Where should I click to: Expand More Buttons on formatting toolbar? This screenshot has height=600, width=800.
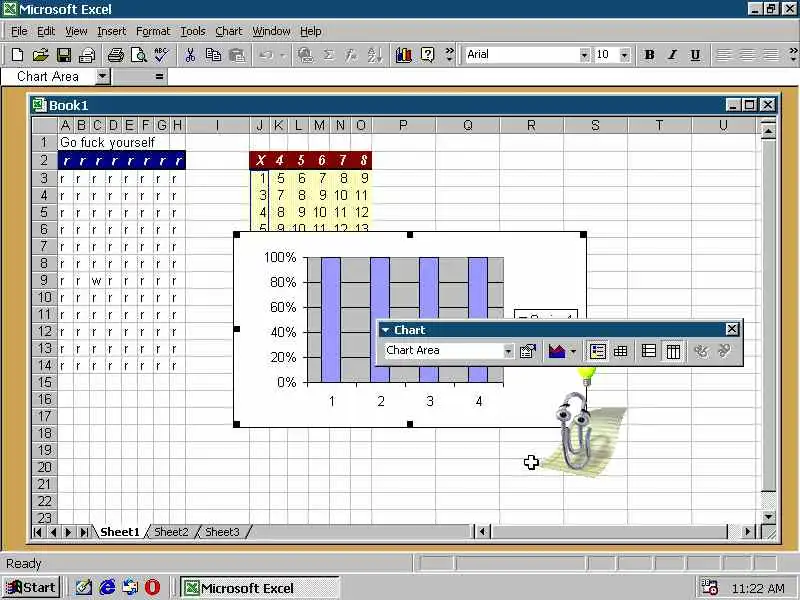pyautogui.click(x=793, y=55)
